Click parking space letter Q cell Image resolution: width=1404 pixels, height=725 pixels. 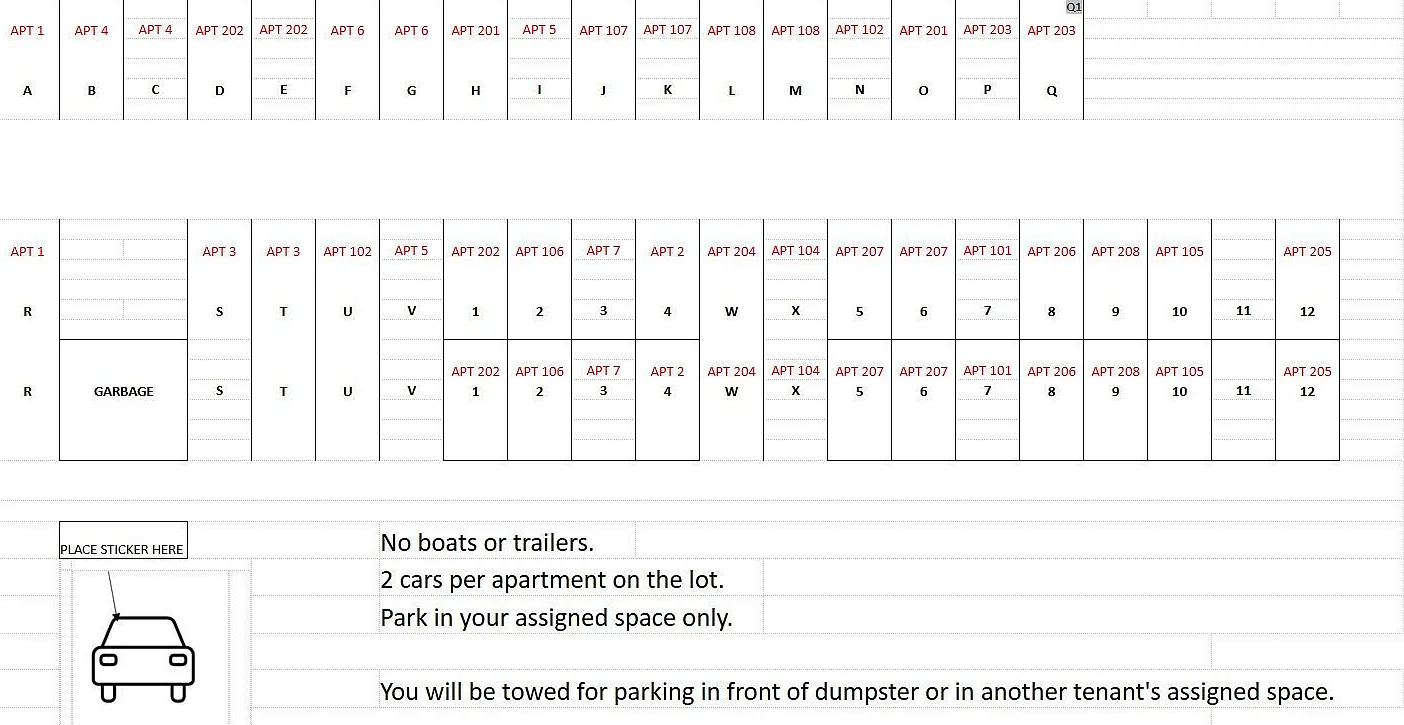coord(1051,90)
